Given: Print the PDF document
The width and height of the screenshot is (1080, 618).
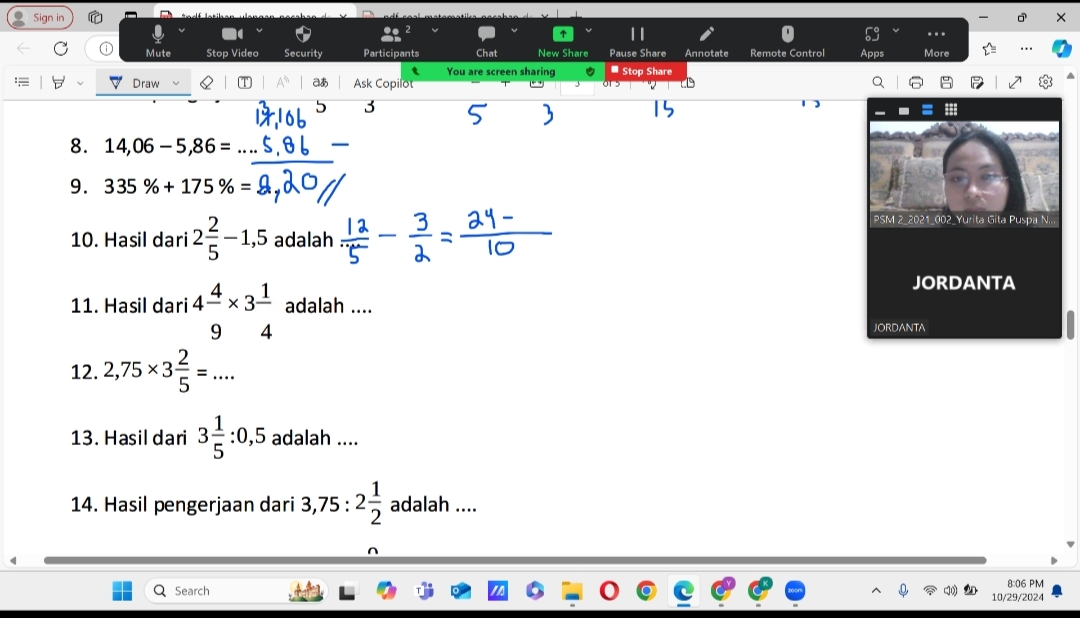Looking at the screenshot, I should tap(915, 83).
